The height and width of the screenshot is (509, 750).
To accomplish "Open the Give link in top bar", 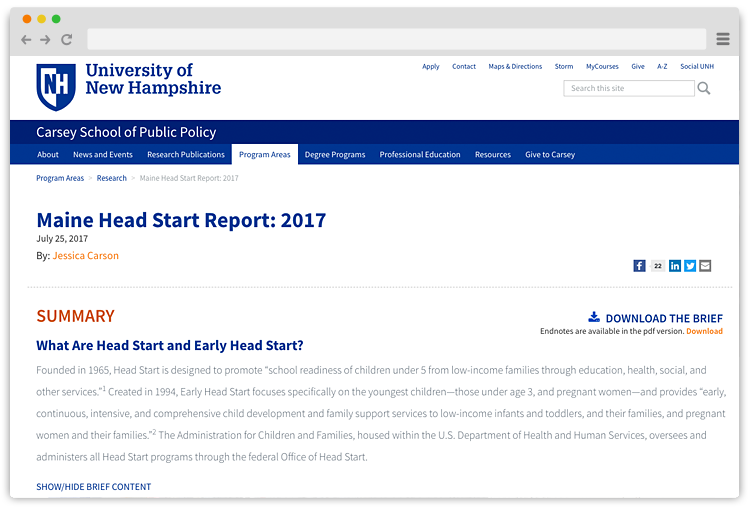I will pos(638,66).
